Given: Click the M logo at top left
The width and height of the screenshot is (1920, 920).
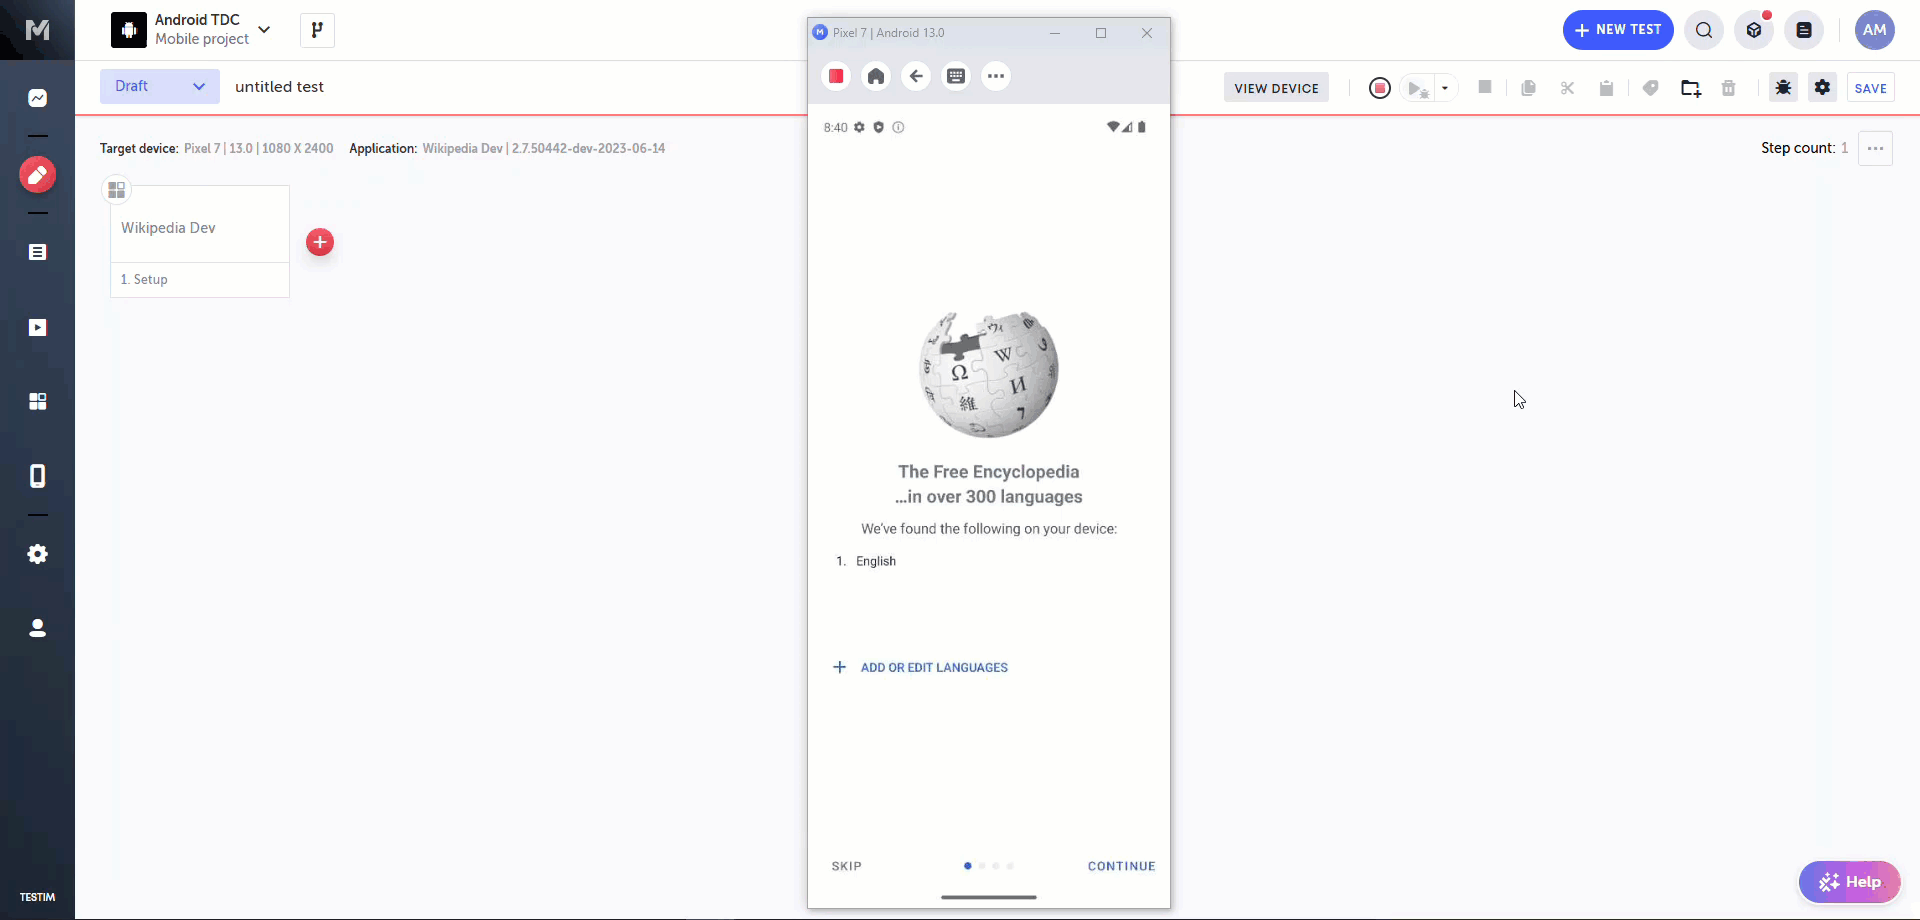Looking at the screenshot, I should point(37,30).
